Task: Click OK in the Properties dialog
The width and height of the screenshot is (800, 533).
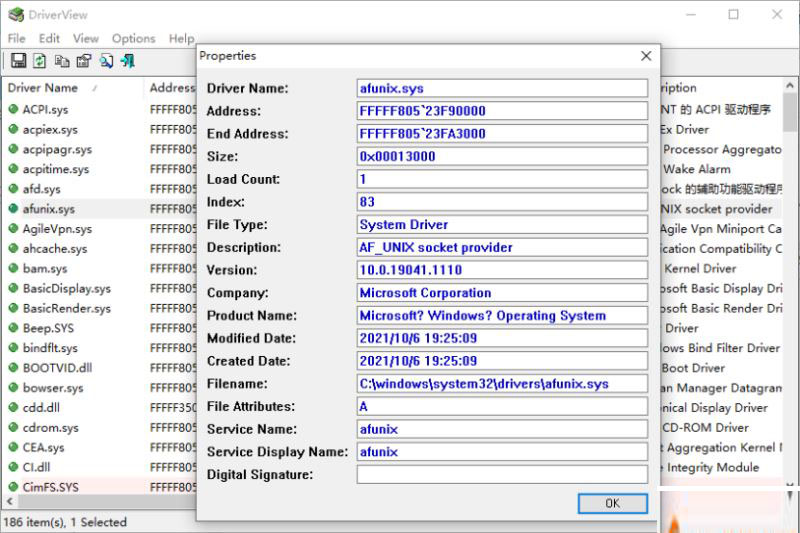Action: click(613, 503)
